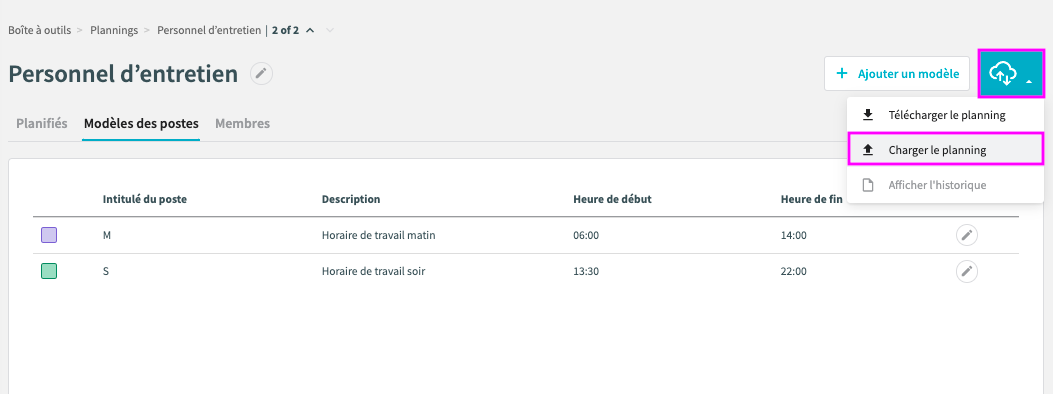Click the Heure de fin column header
The image size is (1053, 394).
(812, 199)
